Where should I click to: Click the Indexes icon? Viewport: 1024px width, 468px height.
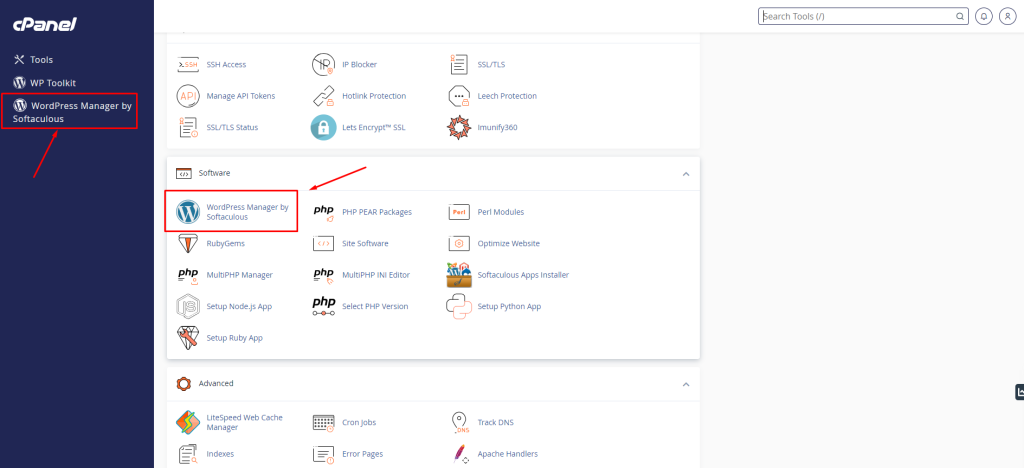[x=188, y=454]
